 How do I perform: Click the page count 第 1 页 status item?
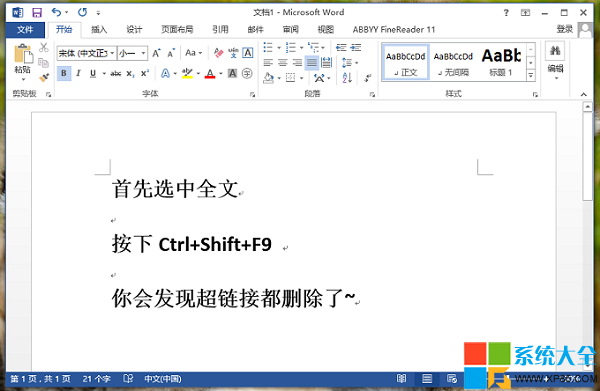point(40,379)
